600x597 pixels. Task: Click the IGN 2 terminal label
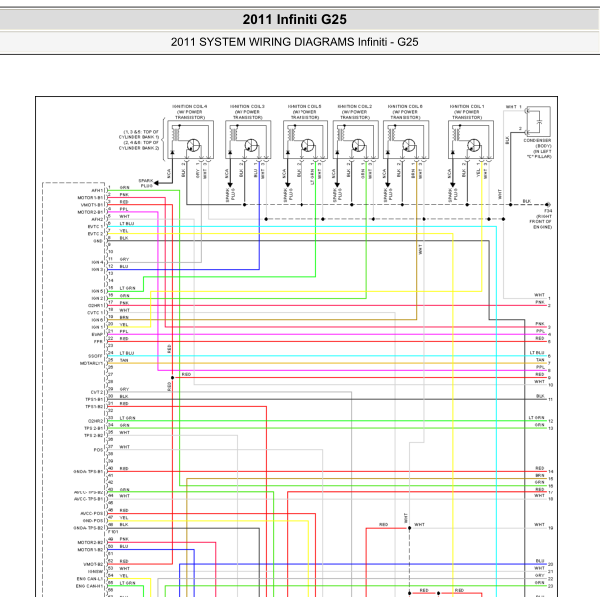[98, 298]
